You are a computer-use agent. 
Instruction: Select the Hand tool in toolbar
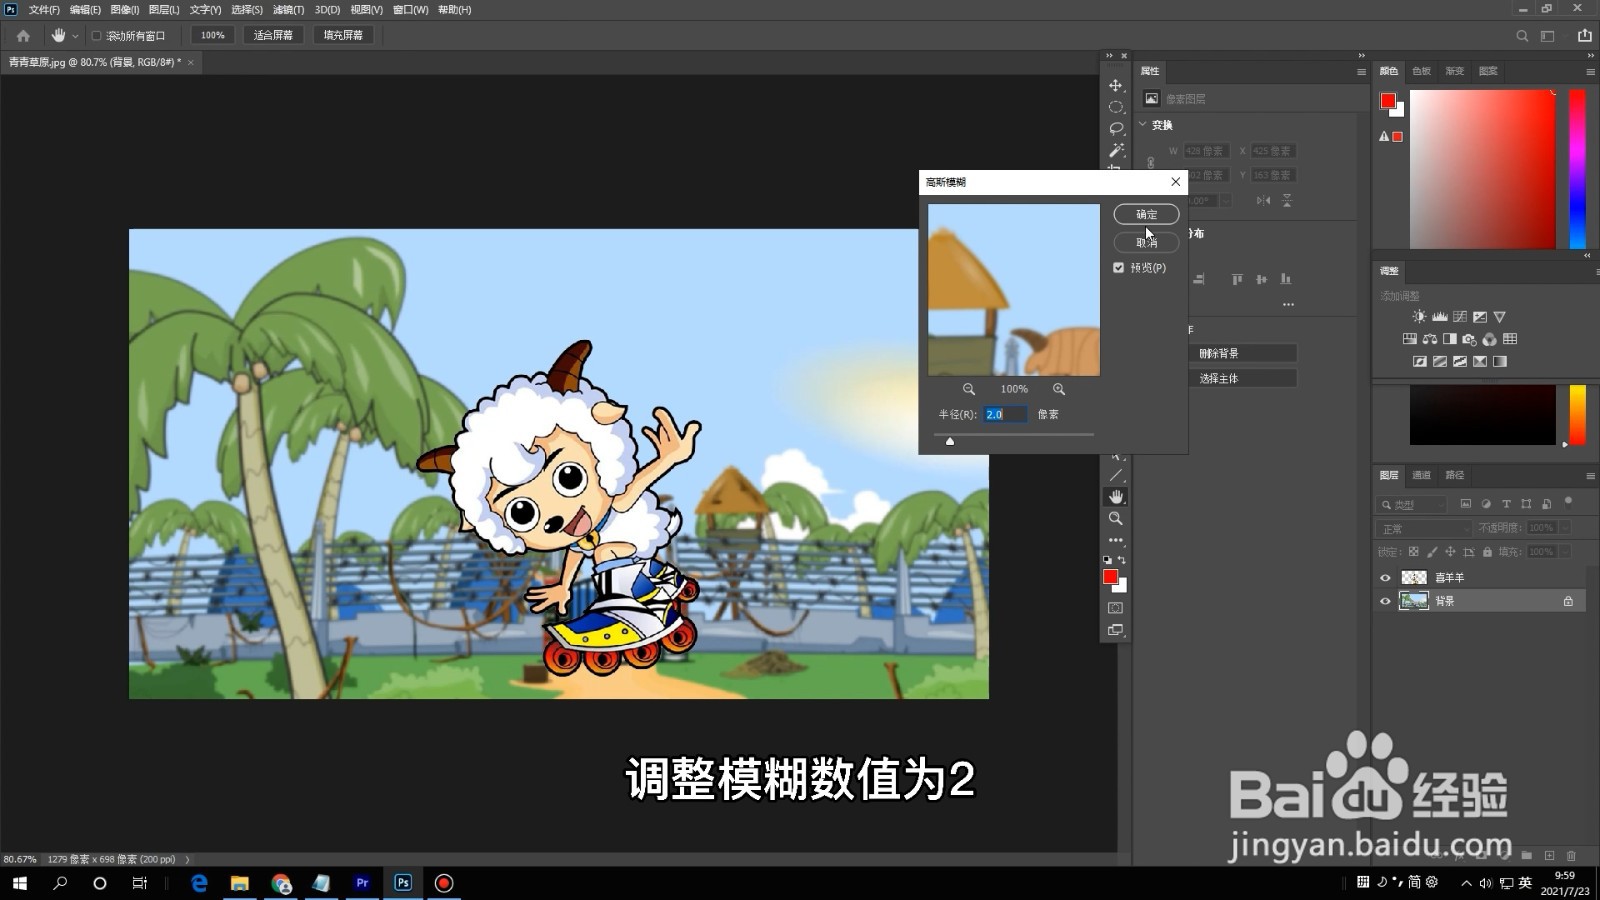(x=1116, y=497)
